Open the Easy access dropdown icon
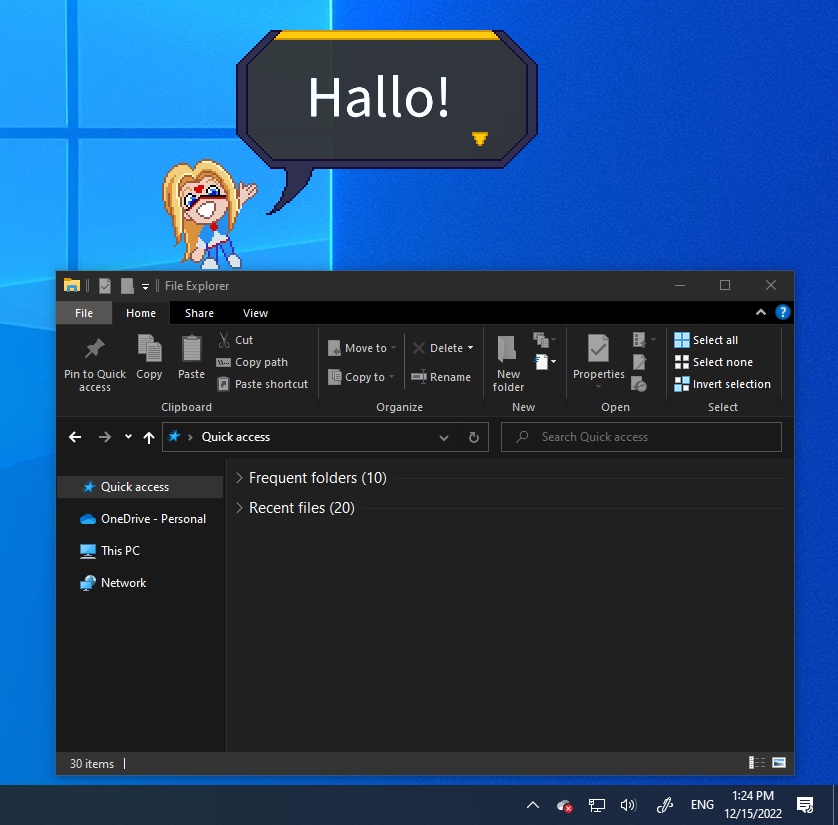This screenshot has width=838, height=825. [x=545, y=362]
